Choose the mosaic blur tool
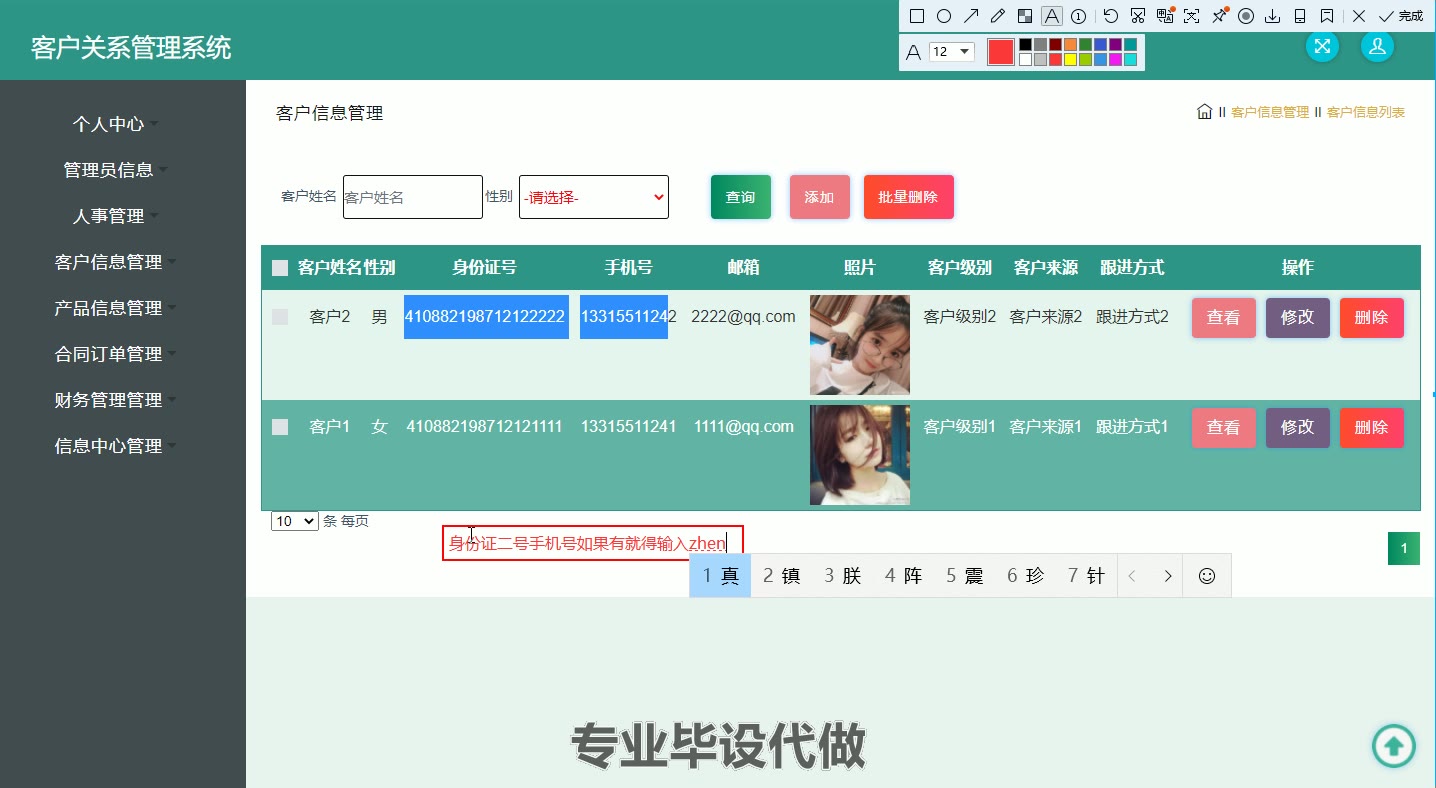The image size is (1436, 788). tap(1024, 16)
